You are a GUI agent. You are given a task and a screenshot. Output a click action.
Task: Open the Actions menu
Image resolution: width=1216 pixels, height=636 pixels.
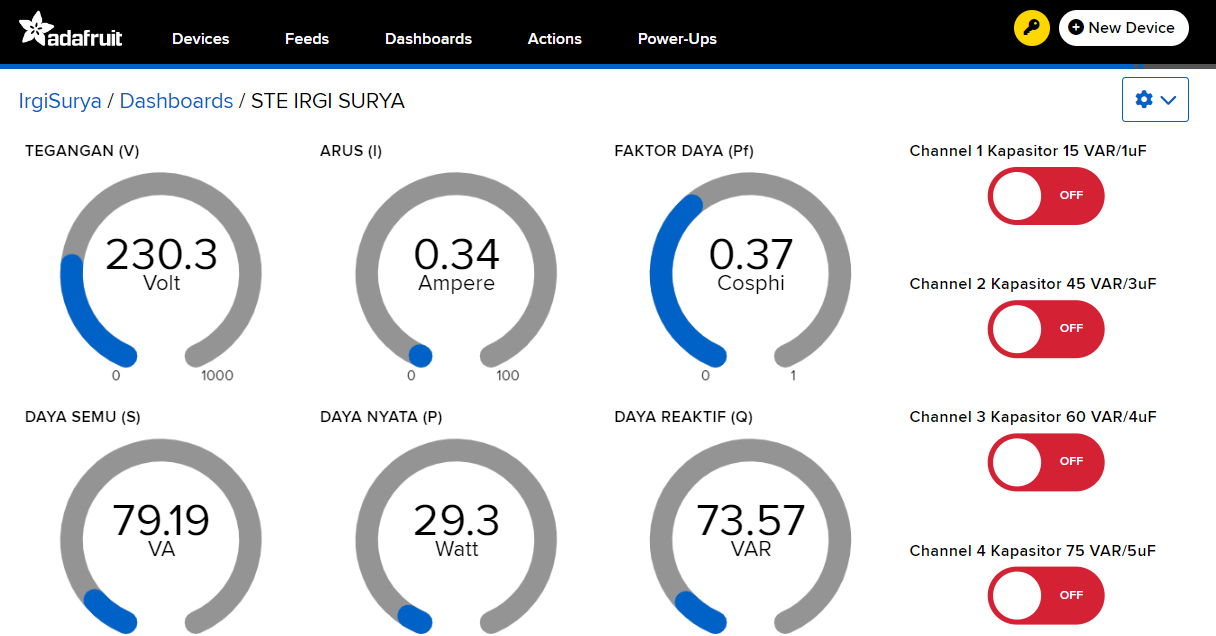[554, 39]
